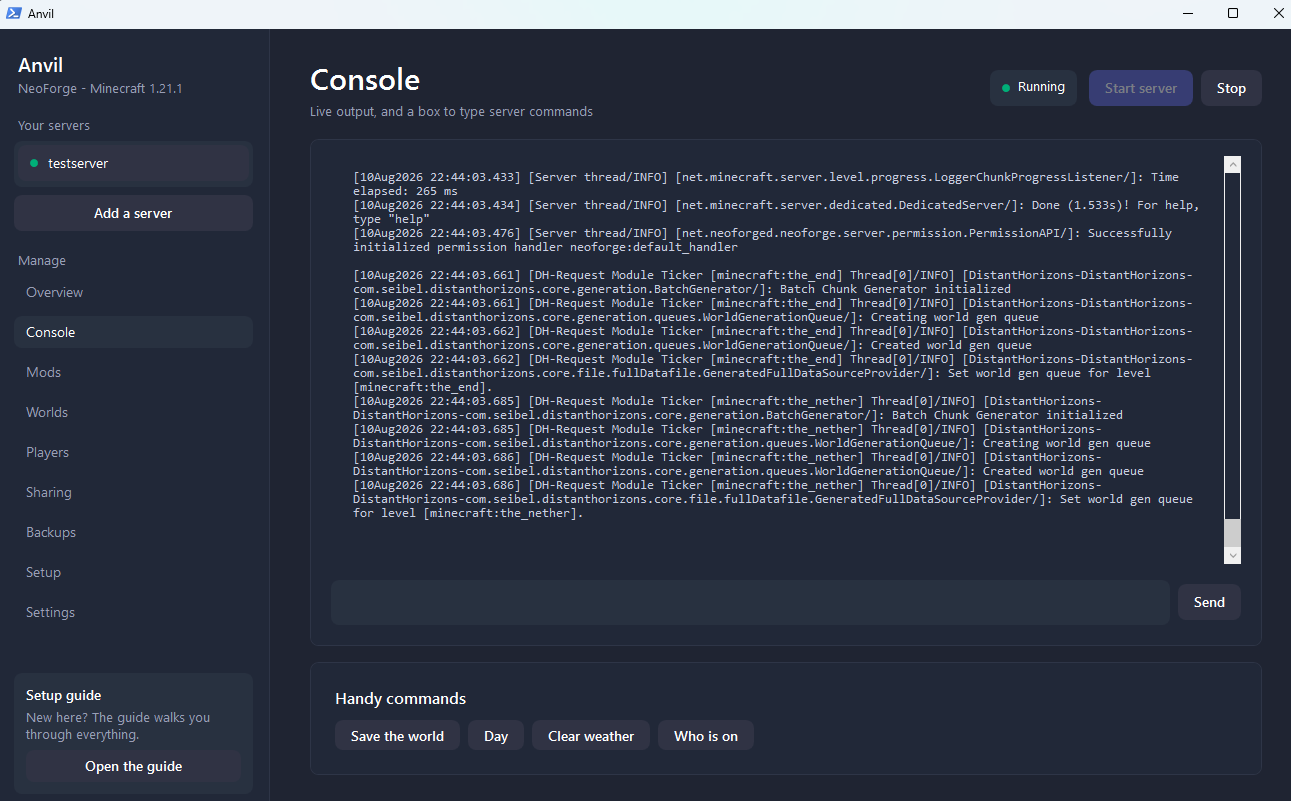Open the Console page
1291x801 pixels.
(x=133, y=332)
